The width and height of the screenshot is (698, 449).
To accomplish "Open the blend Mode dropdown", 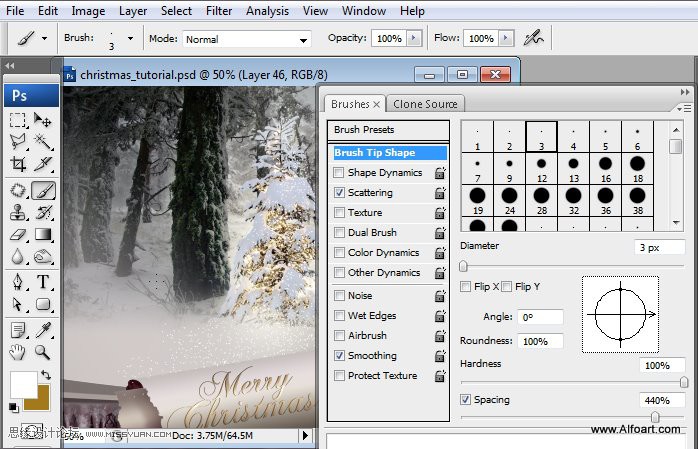I will [247, 39].
